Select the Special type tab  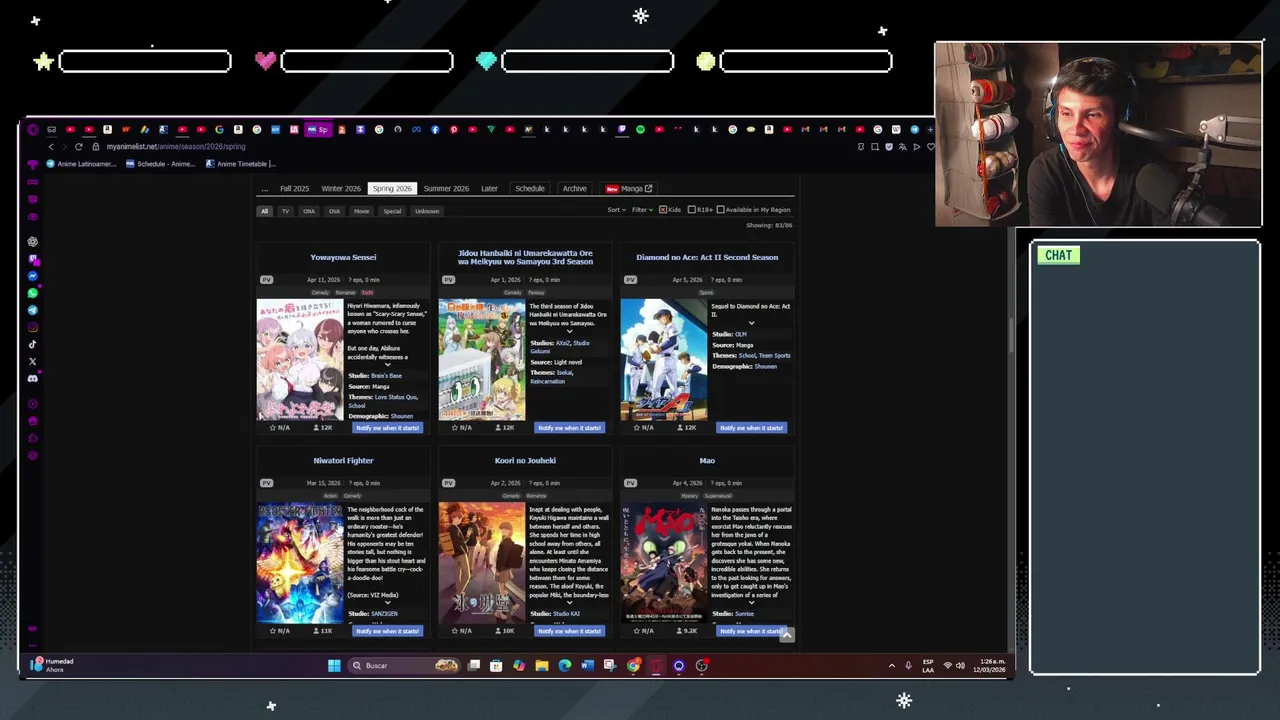[392, 211]
